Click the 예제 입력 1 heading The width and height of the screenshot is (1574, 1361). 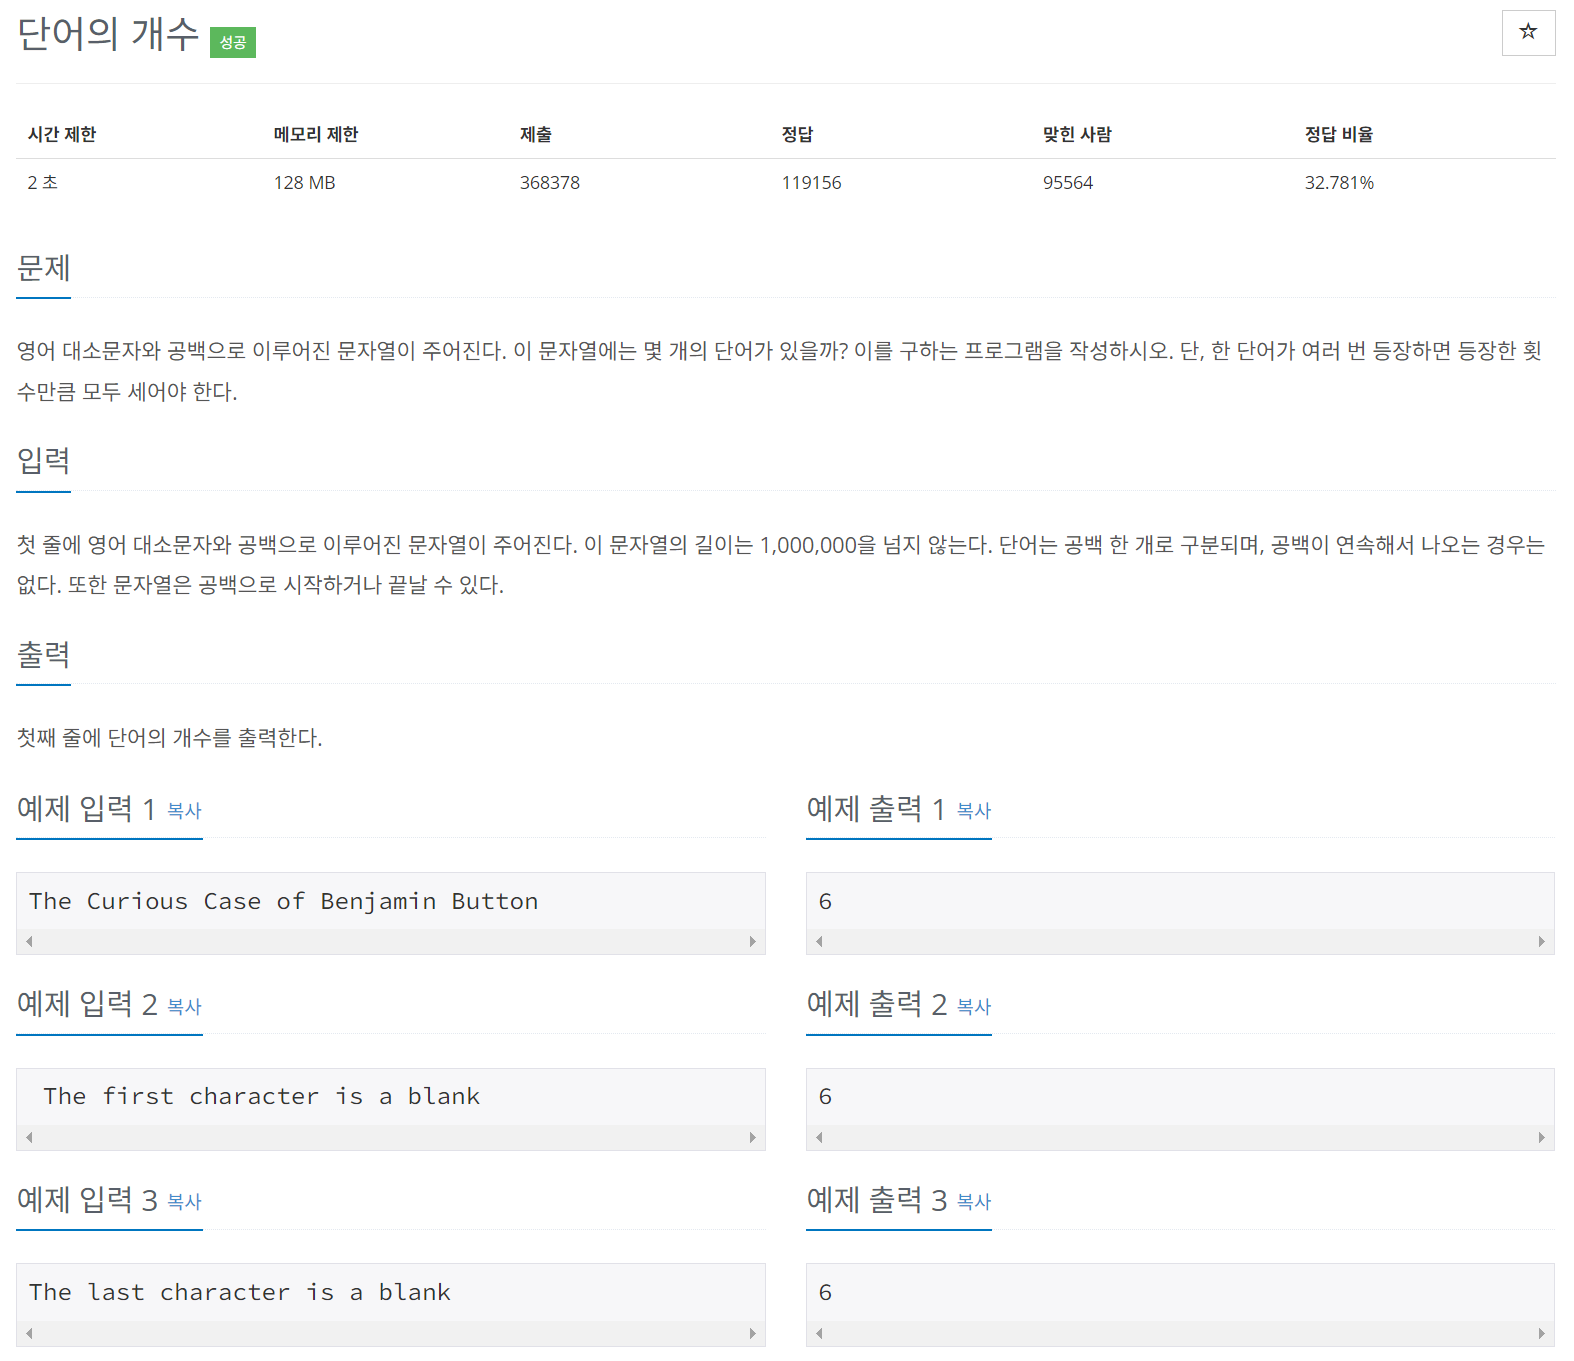pyautogui.click(x=86, y=808)
